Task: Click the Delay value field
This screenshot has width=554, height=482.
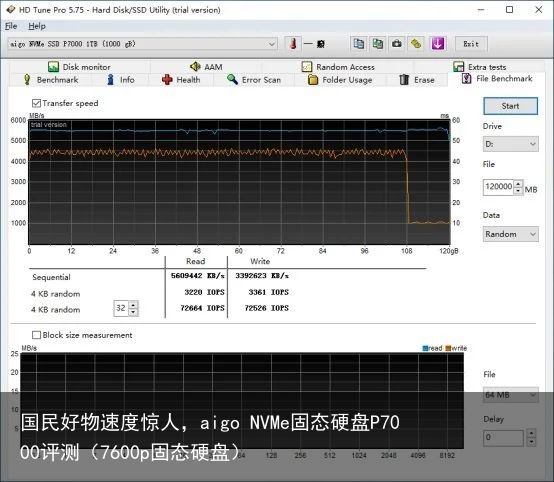Action: tap(503, 437)
